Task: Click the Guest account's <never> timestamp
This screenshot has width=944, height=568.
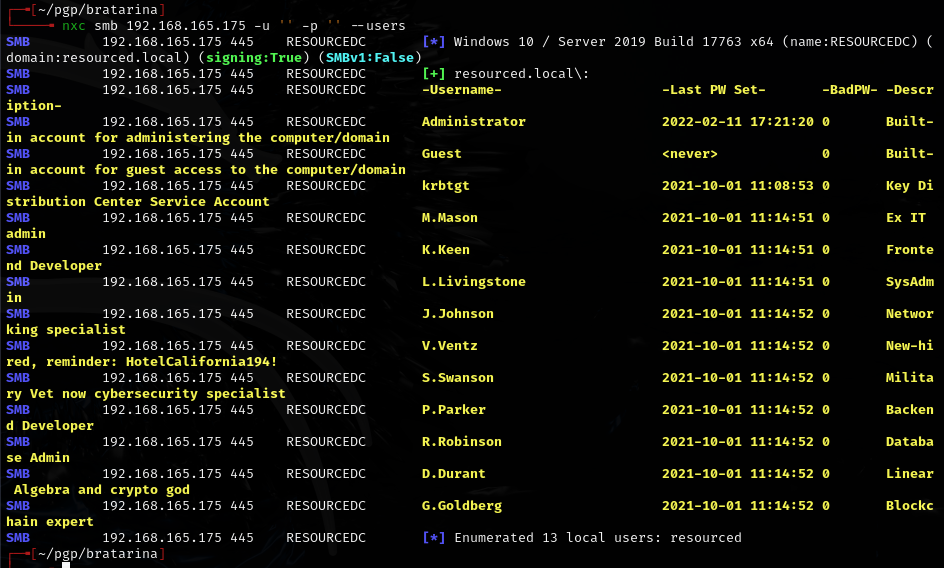Action: (x=690, y=154)
